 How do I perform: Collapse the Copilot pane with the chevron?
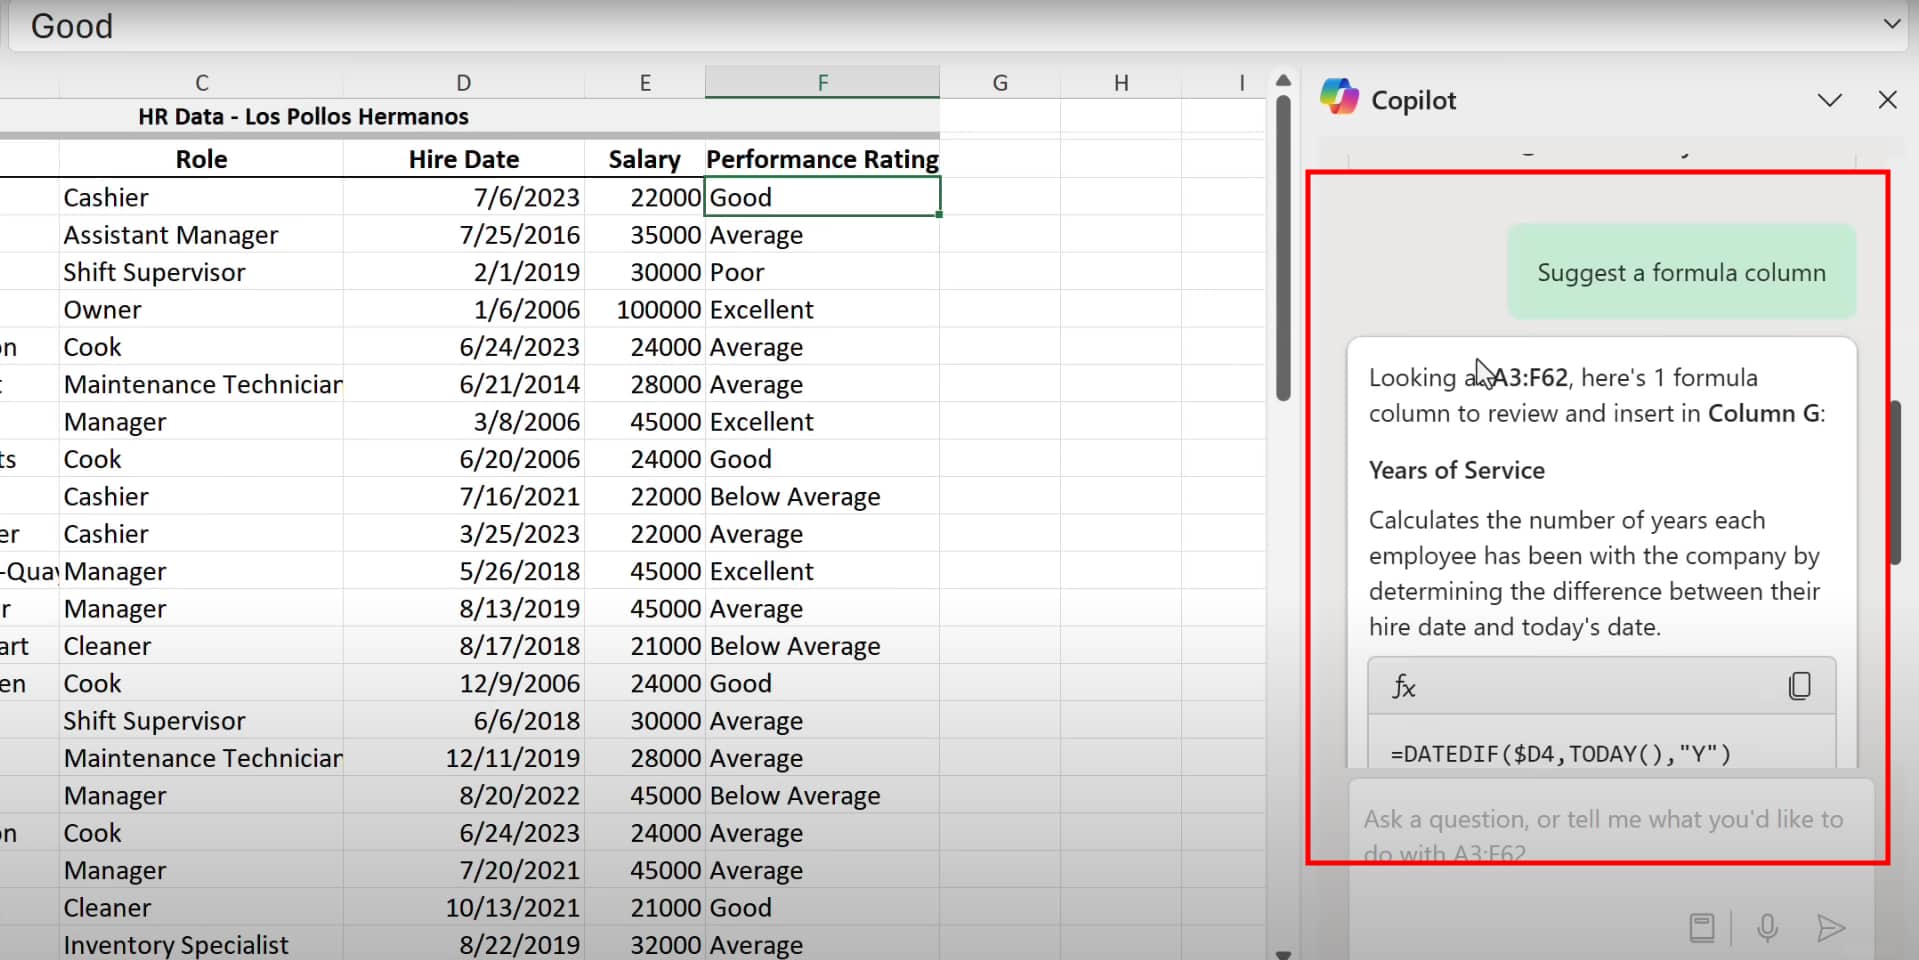(x=1829, y=100)
